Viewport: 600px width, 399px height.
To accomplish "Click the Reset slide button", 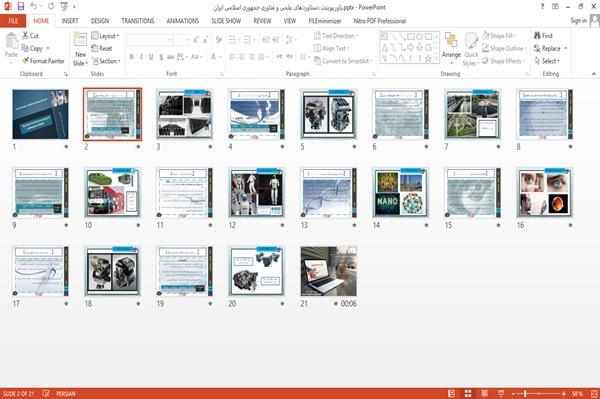I will coord(102,48).
